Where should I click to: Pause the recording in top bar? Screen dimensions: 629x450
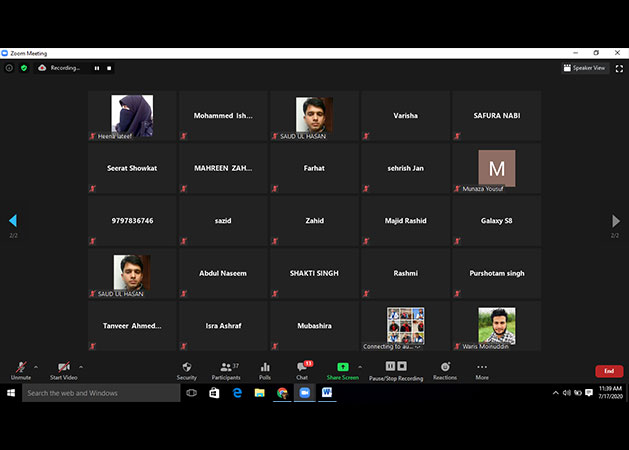(x=97, y=68)
